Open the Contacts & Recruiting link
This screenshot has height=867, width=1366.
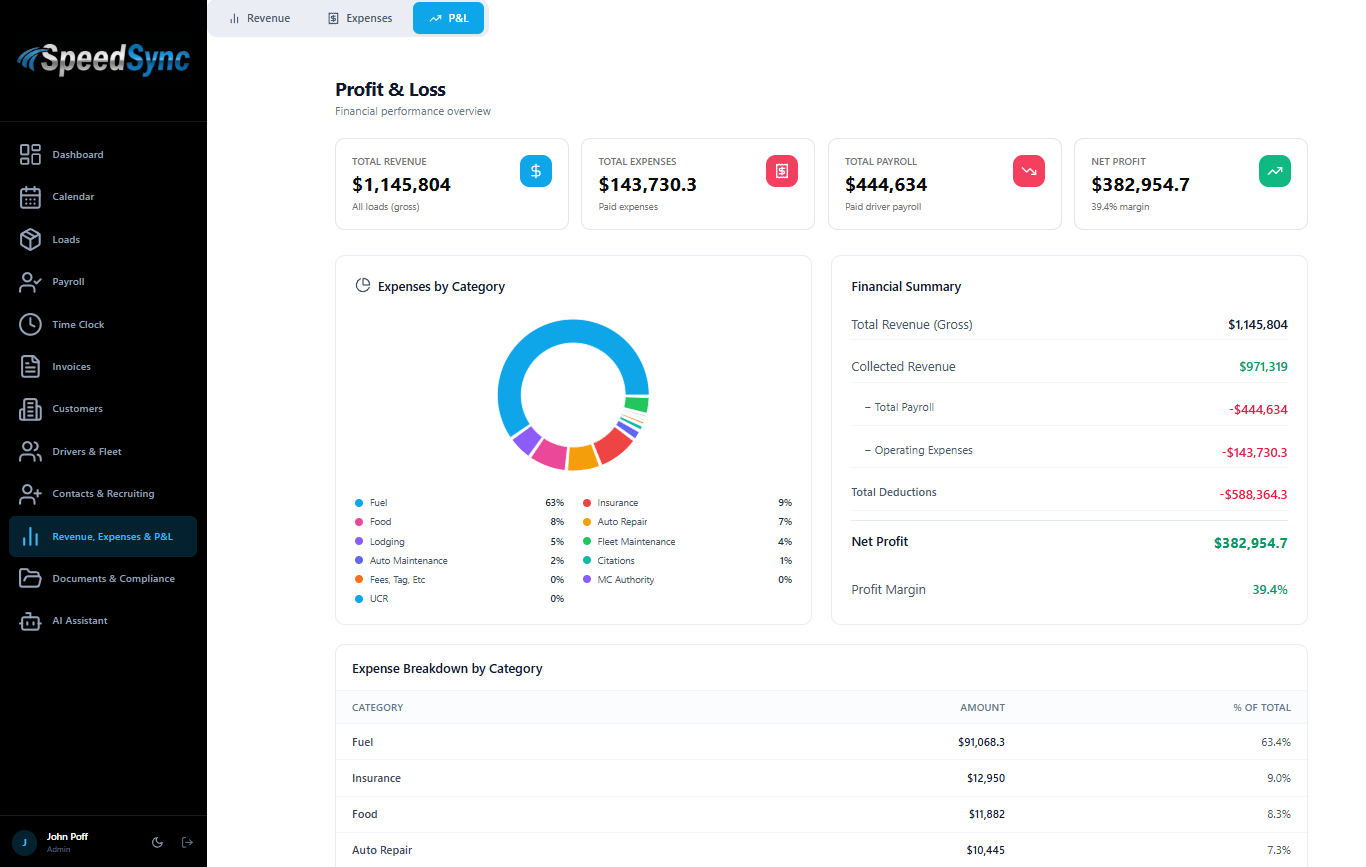coord(103,494)
